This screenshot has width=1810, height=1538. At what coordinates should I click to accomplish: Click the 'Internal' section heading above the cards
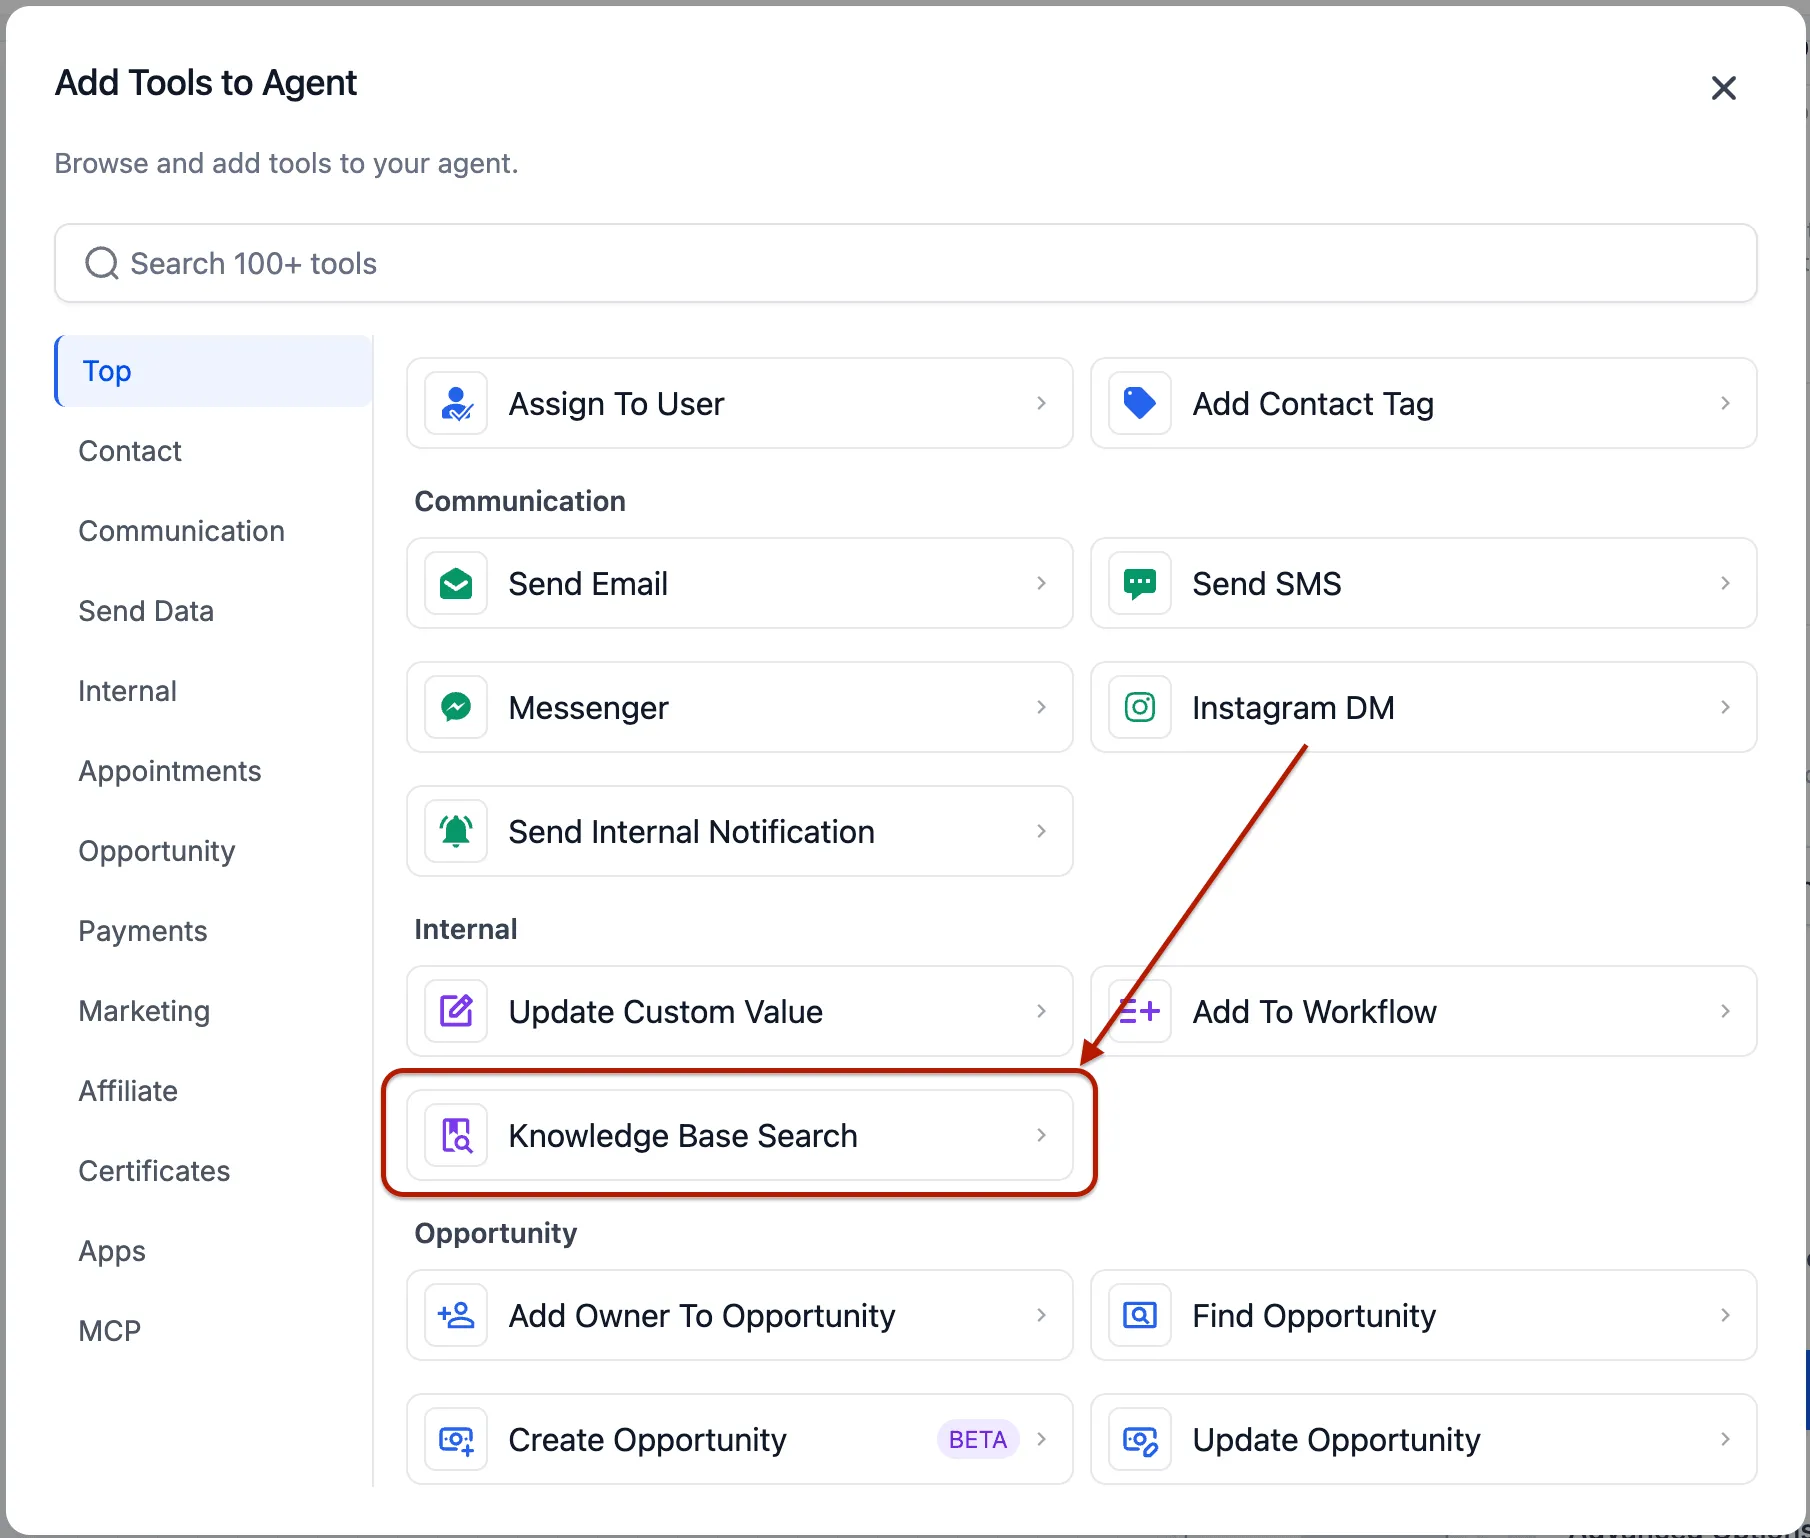(x=466, y=929)
